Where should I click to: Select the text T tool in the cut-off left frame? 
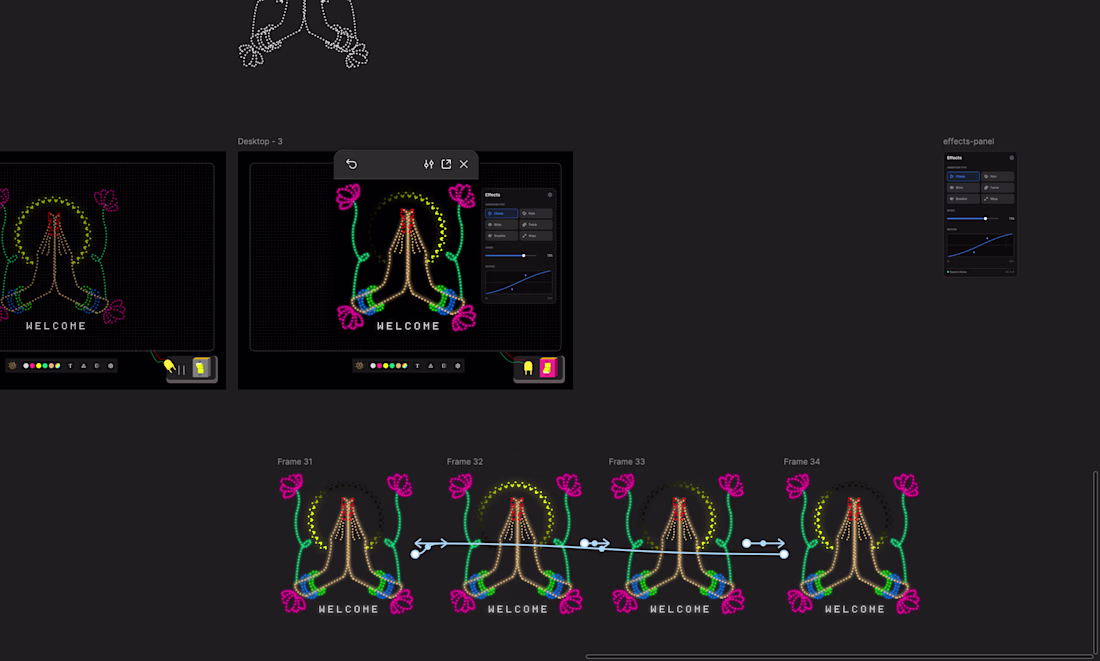[70, 366]
